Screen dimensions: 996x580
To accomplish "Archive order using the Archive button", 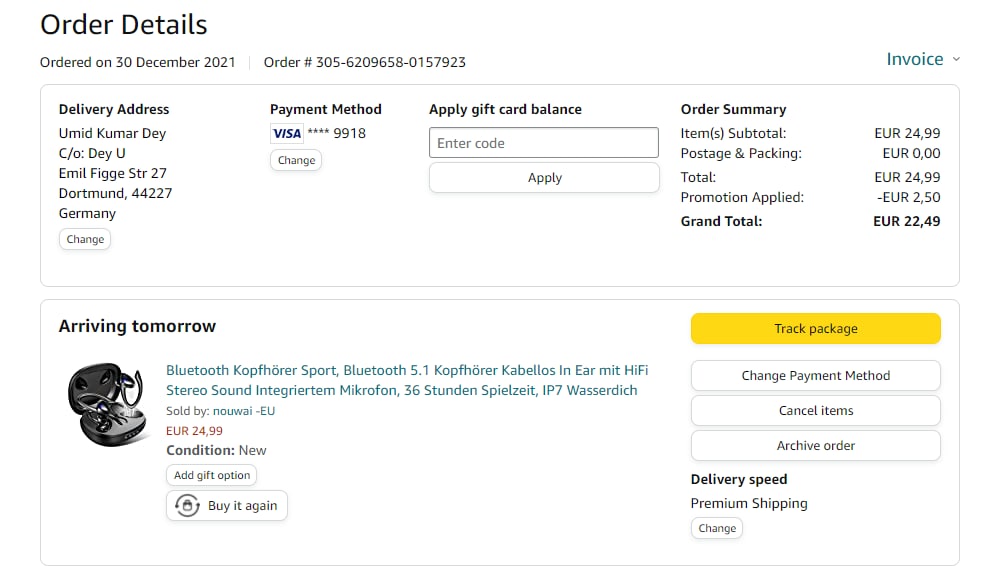I will point(815,446).
